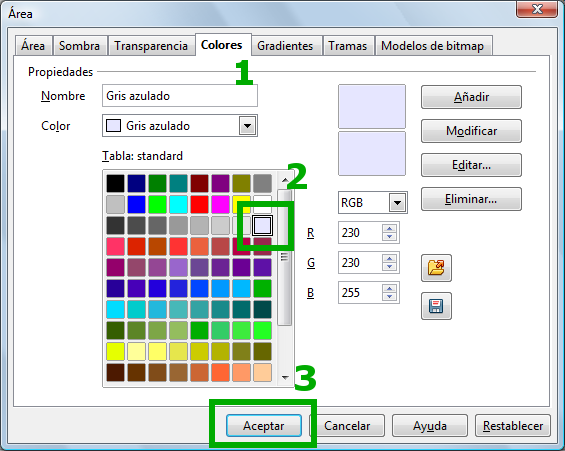Select the Modelos de bitmap tab
This screenshot has height=451, width=565.
tap(433, 46)
